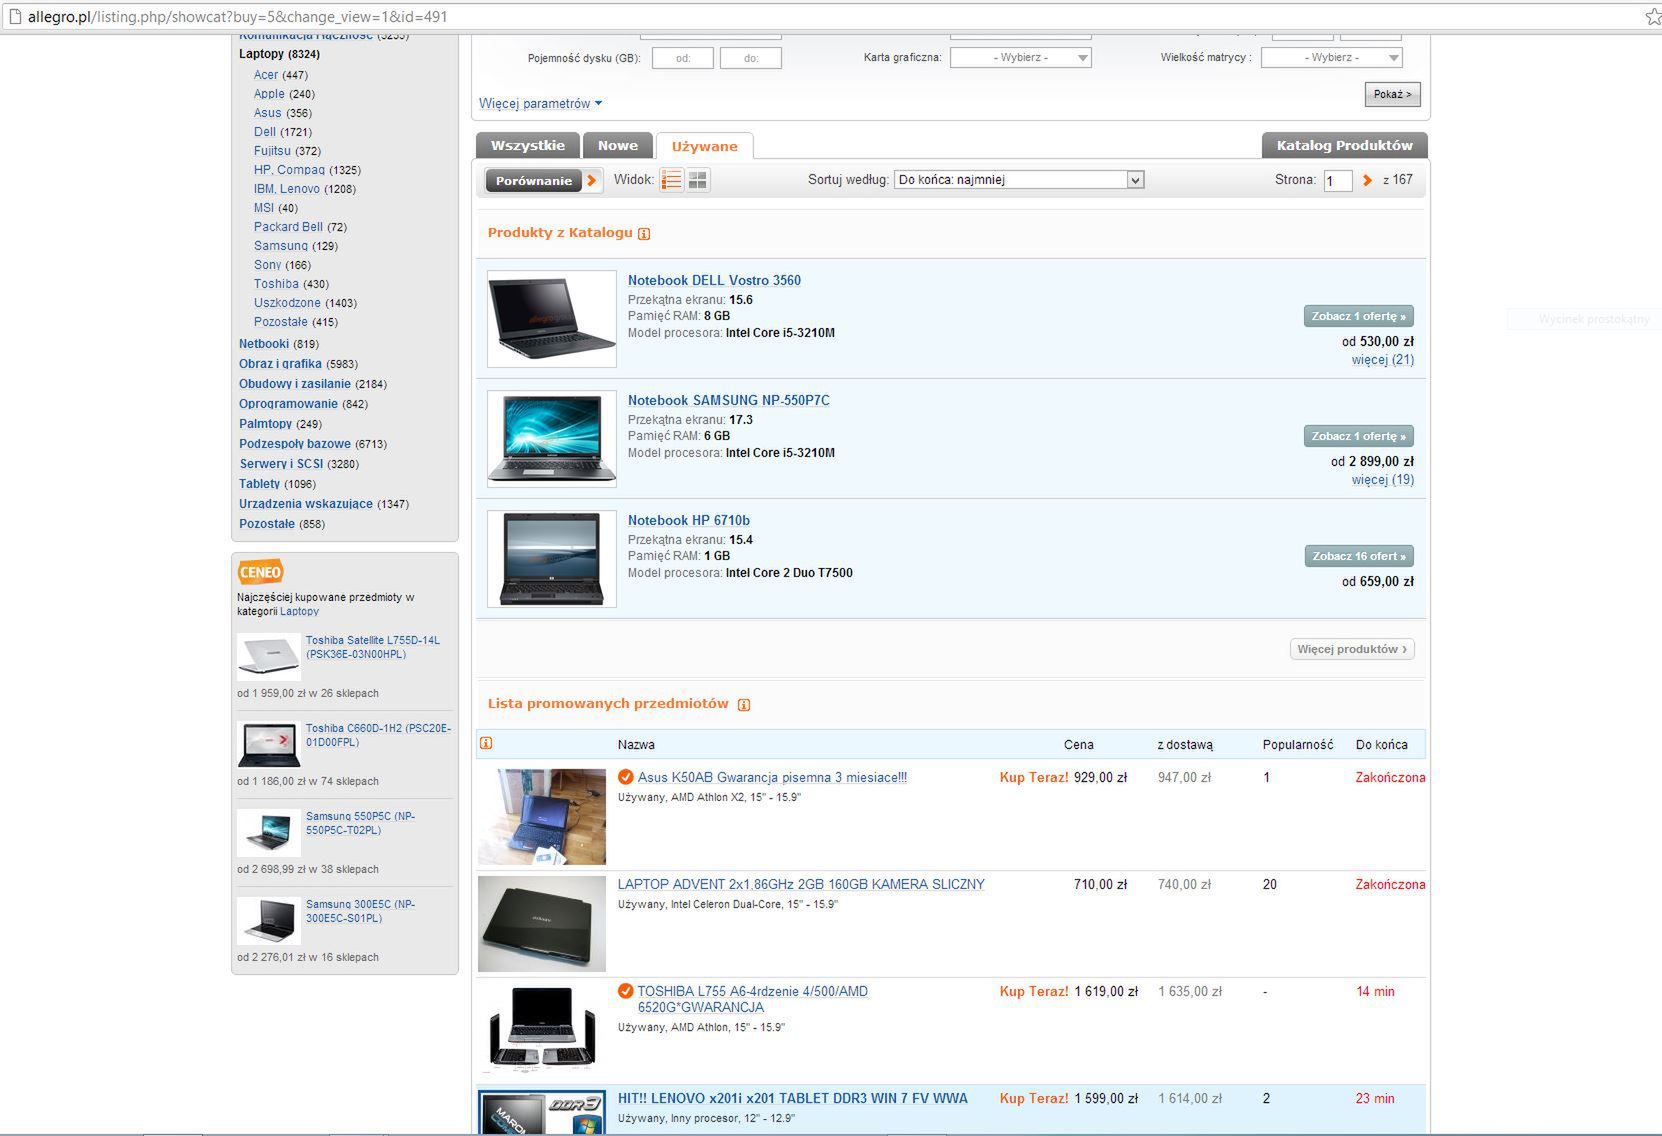Sort listings by the Cena column header
This screenshot has height=1136, width=1662.
point(1078,745)
